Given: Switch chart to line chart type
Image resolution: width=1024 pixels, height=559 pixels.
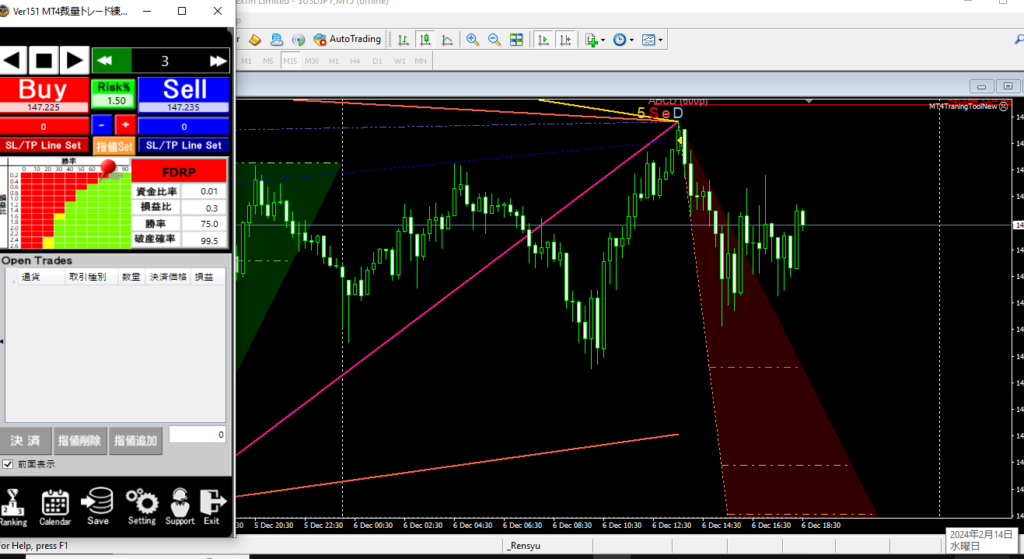Looking at the screenshot, I should 447,40.
